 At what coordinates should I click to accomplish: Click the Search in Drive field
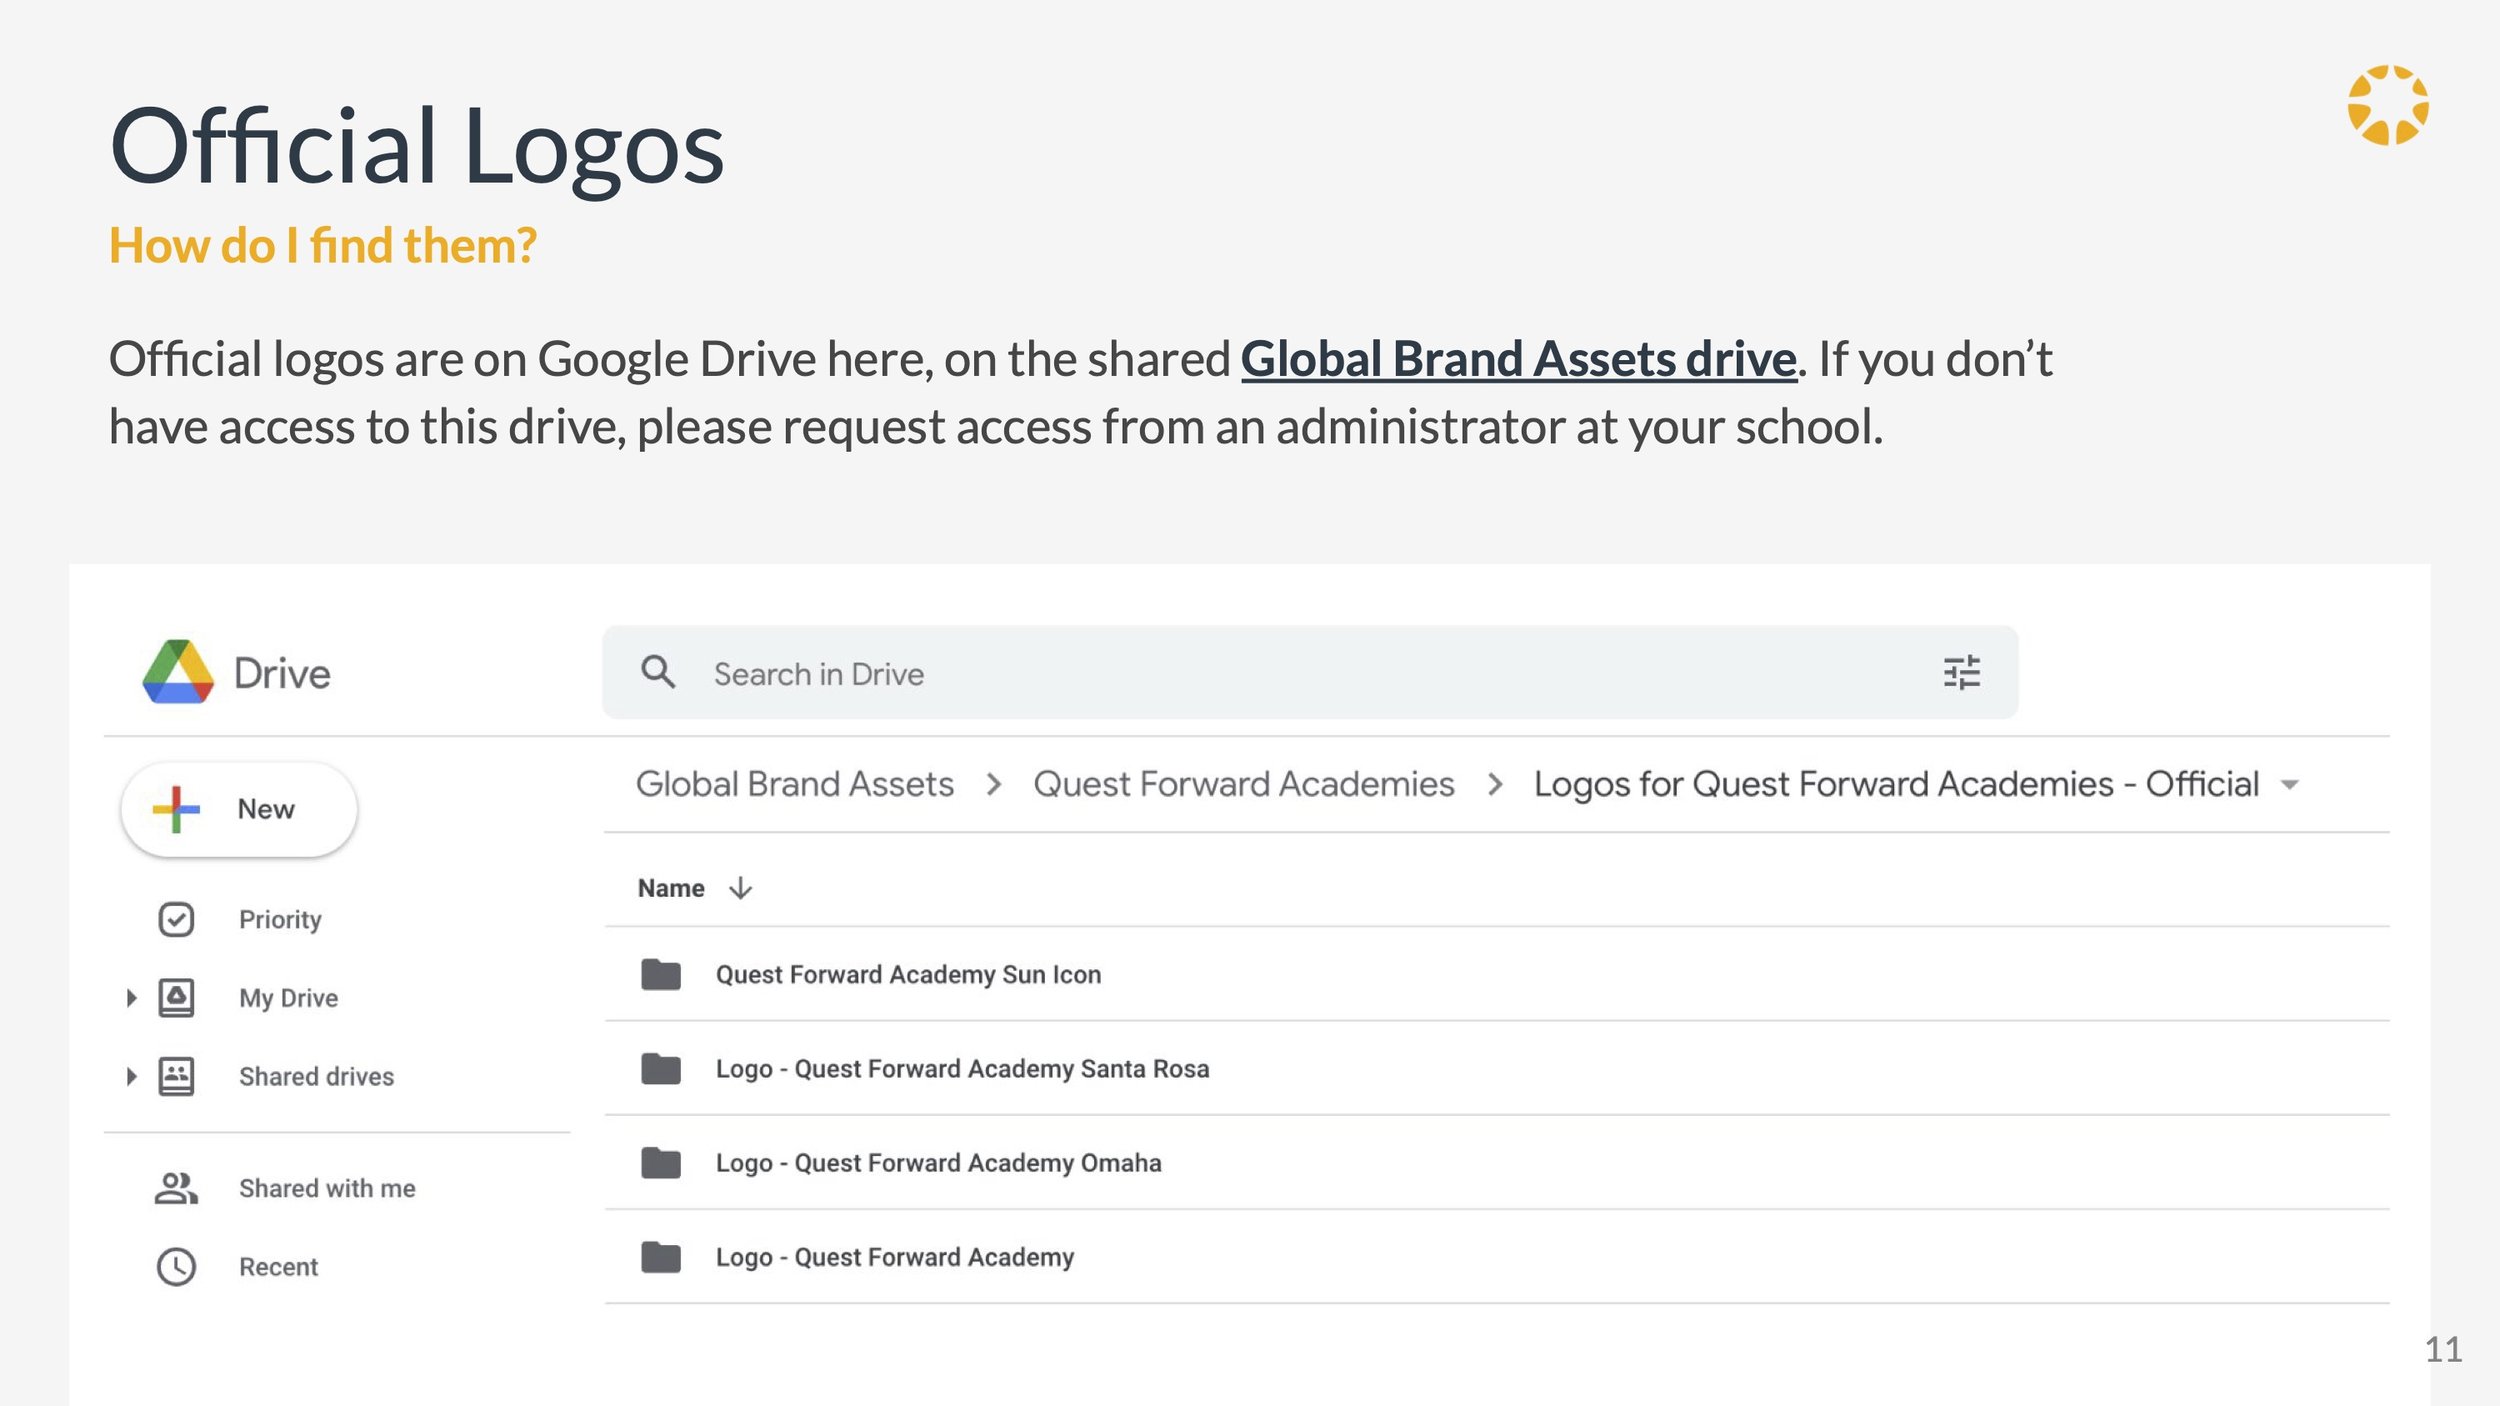pos(1300,674)
